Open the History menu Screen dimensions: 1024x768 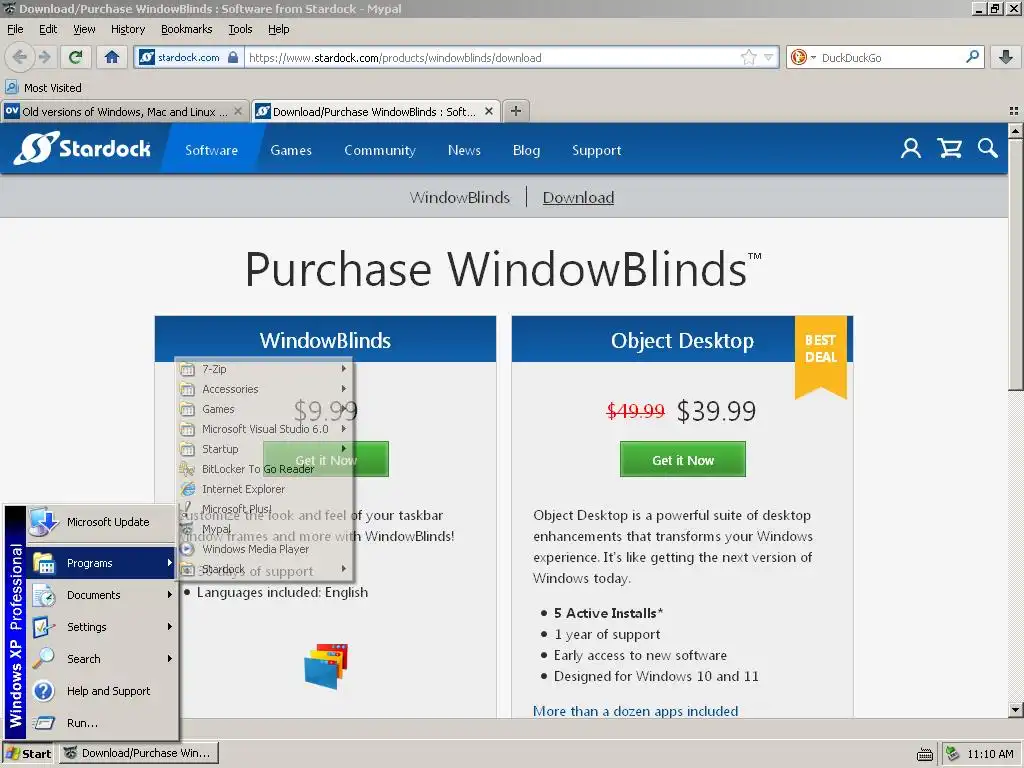128,29
